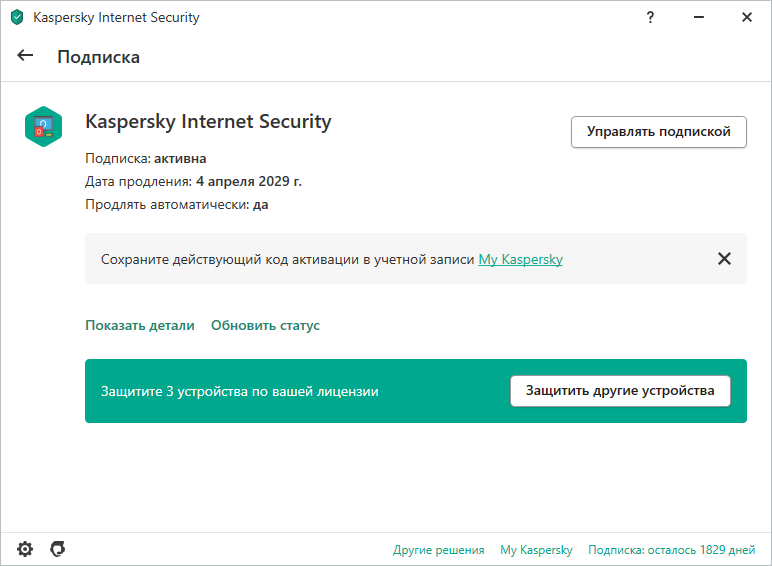Click Обновить статус link
Viewport: 772px width, 566px height.
point(265,325)
